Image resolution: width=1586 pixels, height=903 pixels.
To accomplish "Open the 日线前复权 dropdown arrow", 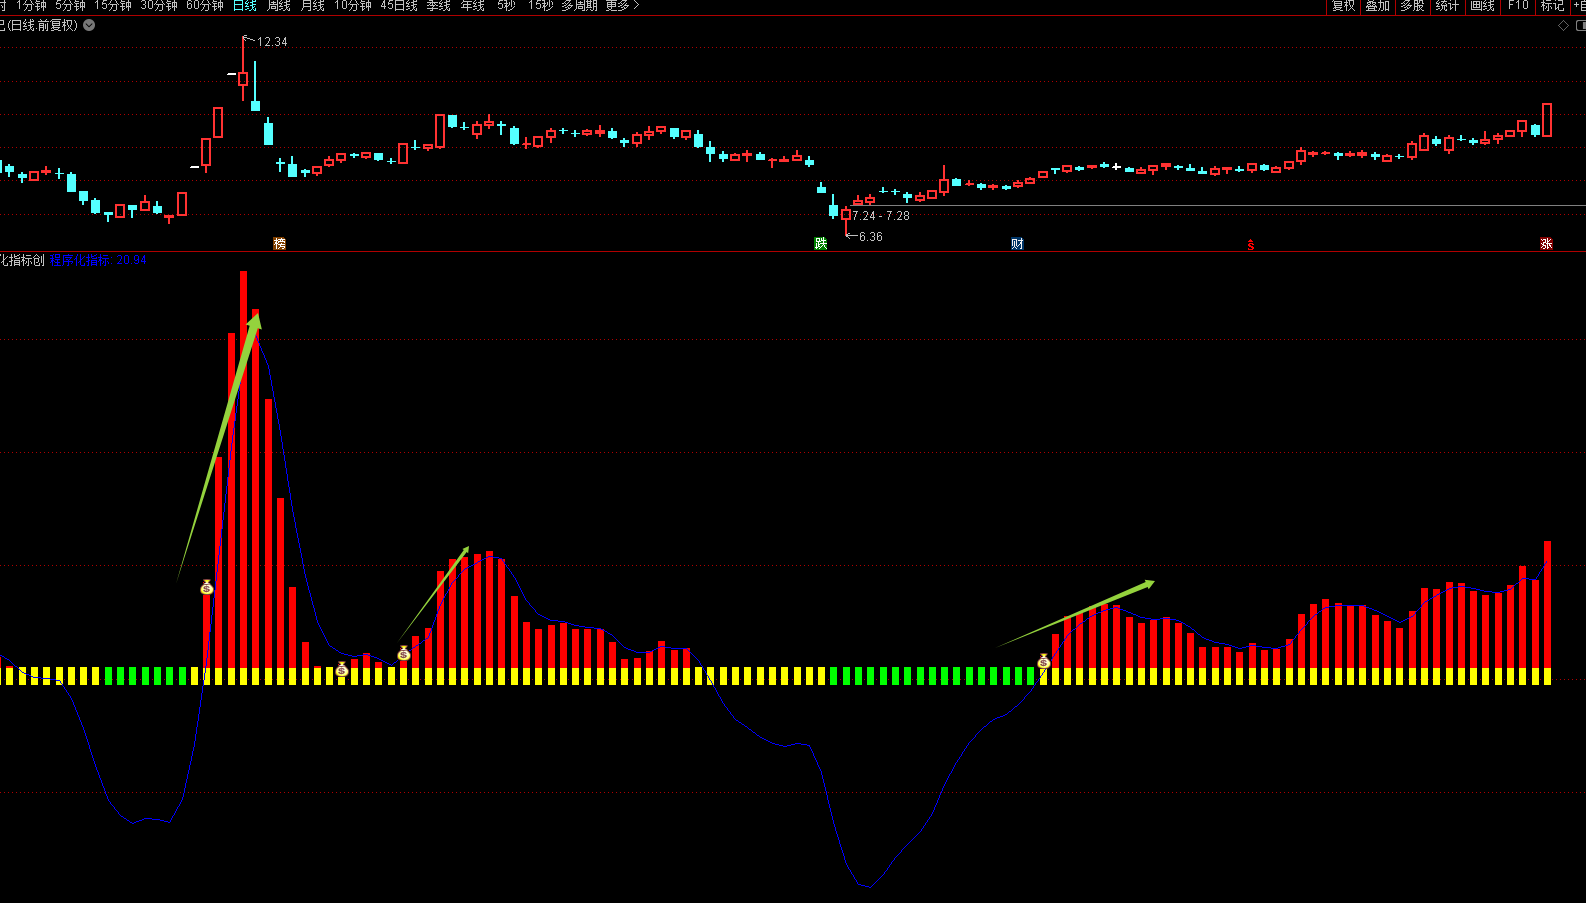I will [89, 25].
